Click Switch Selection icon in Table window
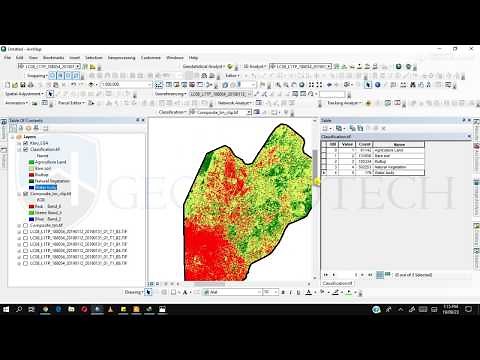 tap(360, 128)
